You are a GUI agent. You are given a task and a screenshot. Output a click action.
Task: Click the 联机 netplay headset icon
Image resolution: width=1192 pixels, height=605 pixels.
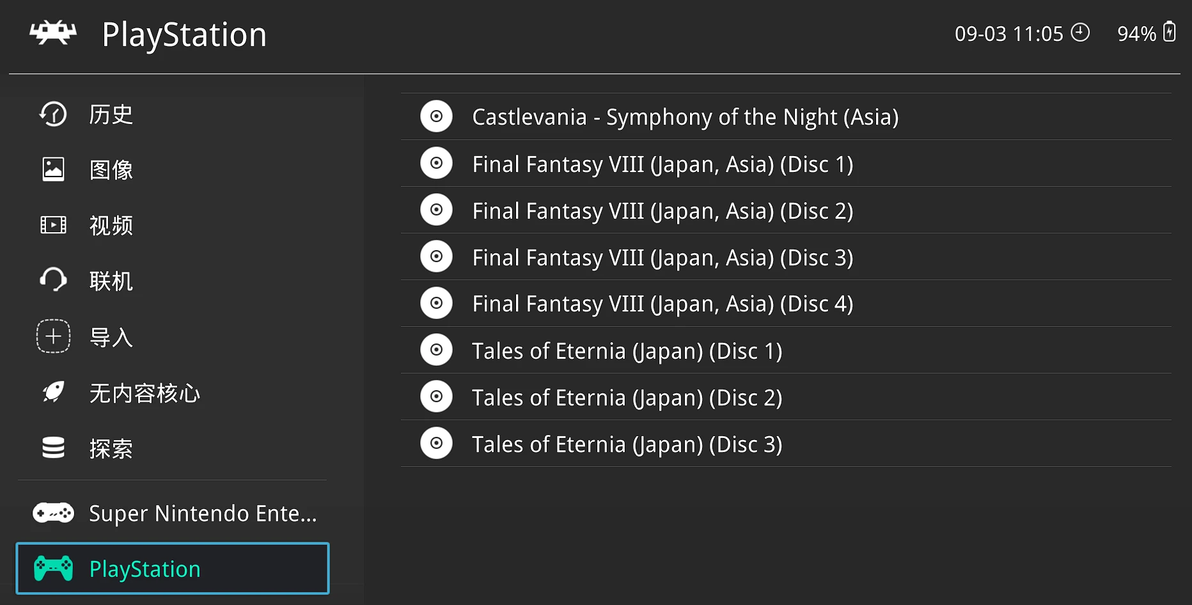53,281
